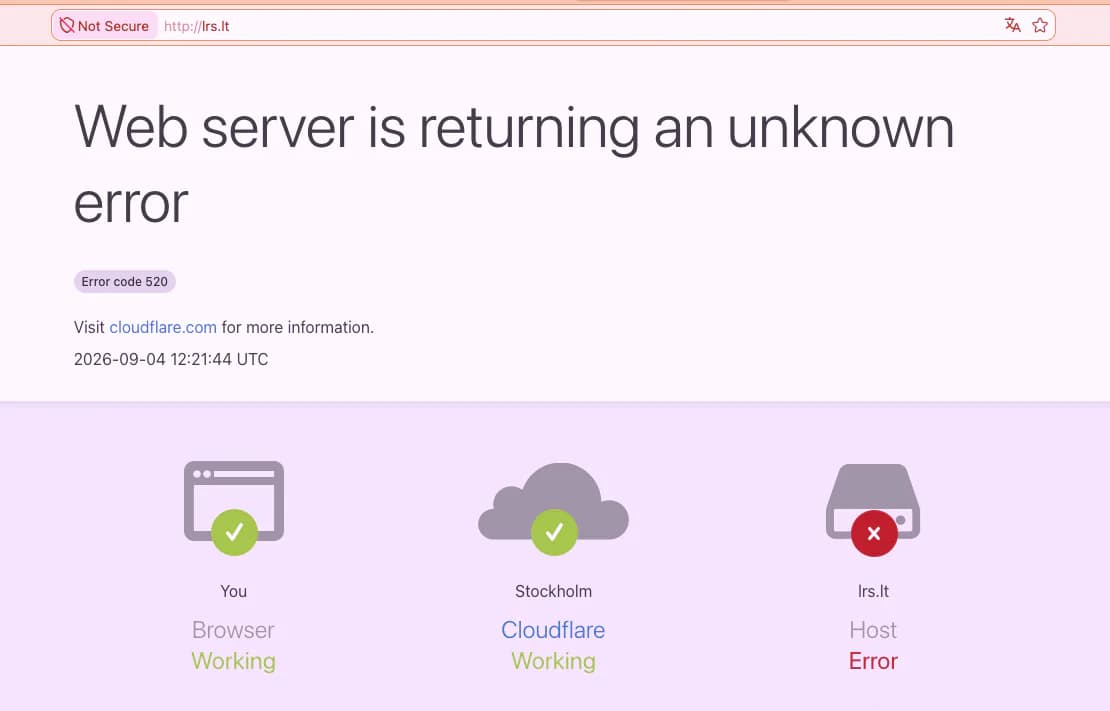Viewport: 1110px width, 711px height.
Task: Open the blue Cloudflare link under Stockholm
Action: (553, 630)
